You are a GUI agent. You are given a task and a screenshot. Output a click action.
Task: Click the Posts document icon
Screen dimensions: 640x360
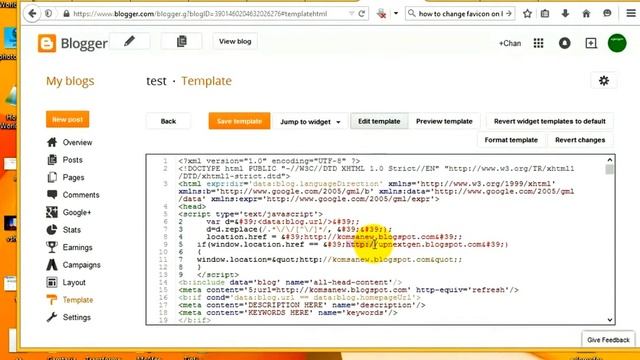pos(52,160)
